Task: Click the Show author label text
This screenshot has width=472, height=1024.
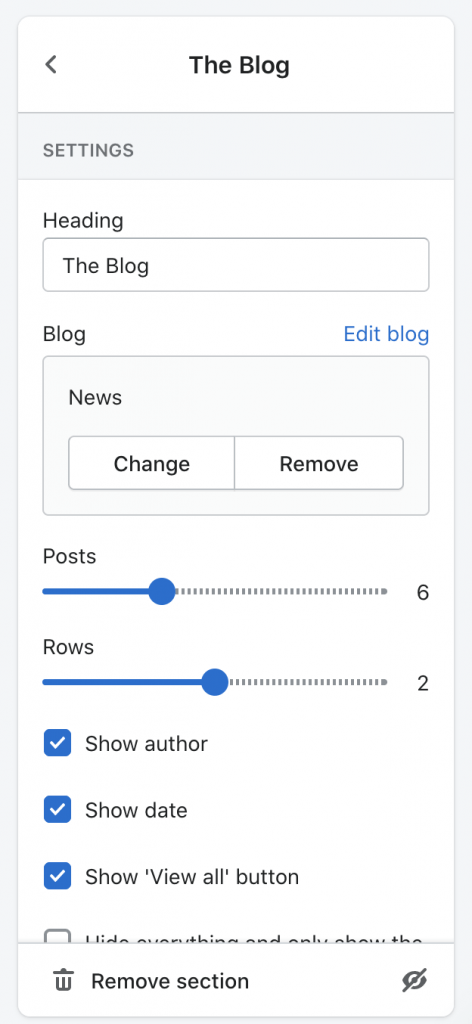Action: tap(146, 744)
